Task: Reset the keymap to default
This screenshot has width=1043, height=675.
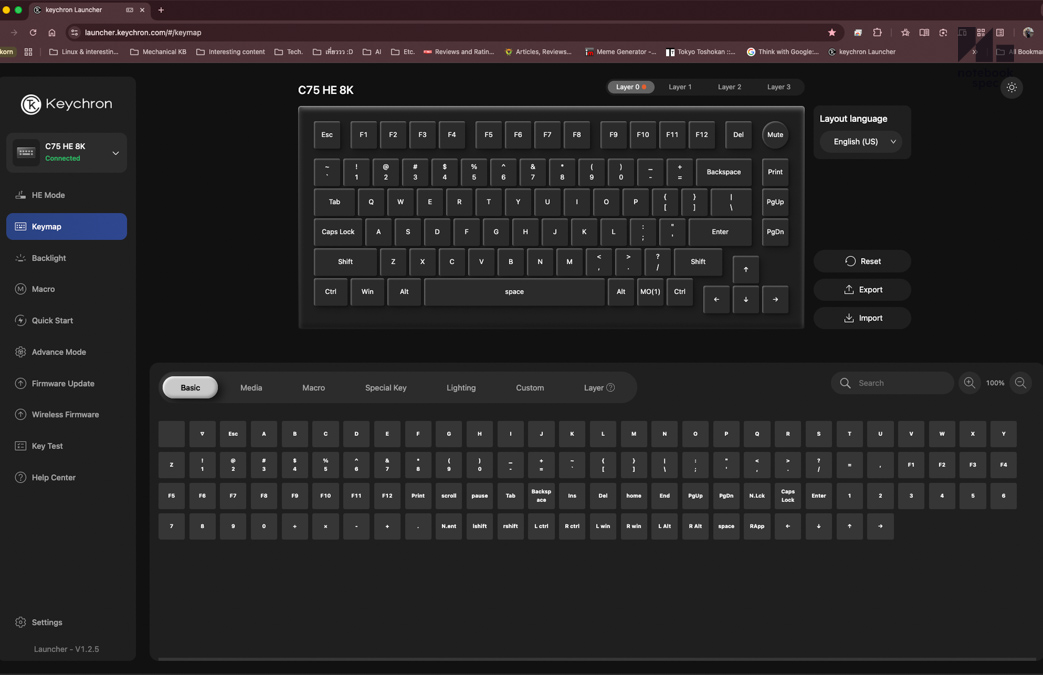Action: (861, 261)
